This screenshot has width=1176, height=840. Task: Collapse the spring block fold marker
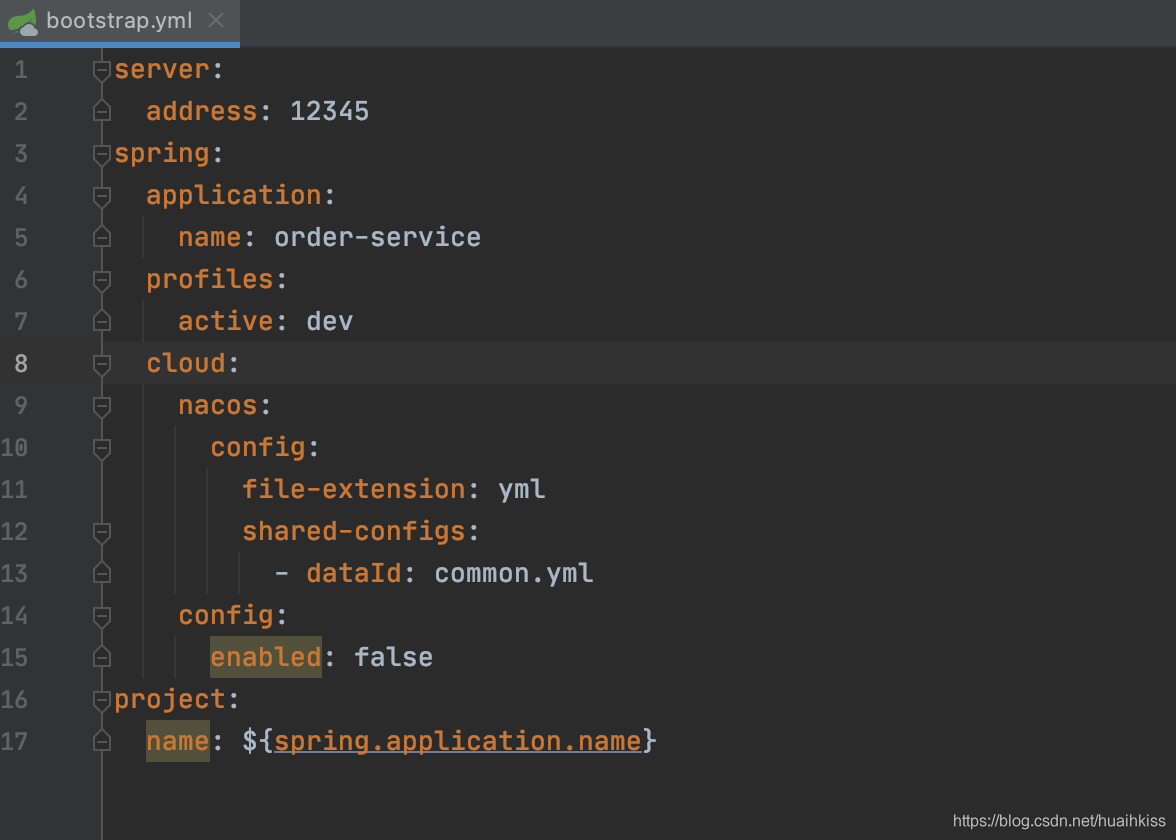pos(102,154)
